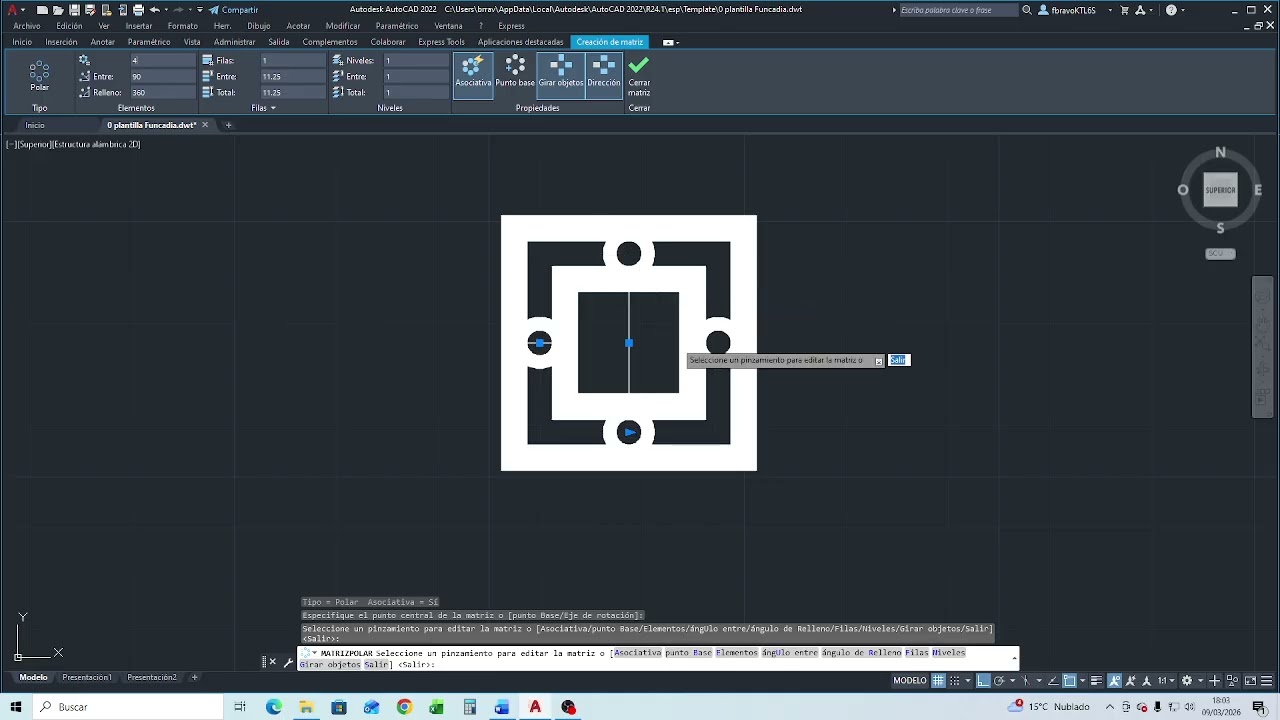The width and height of the screenshot is (1280, 720).
Task: Open the help question mark icon
Action: [x=1171, y=10]
